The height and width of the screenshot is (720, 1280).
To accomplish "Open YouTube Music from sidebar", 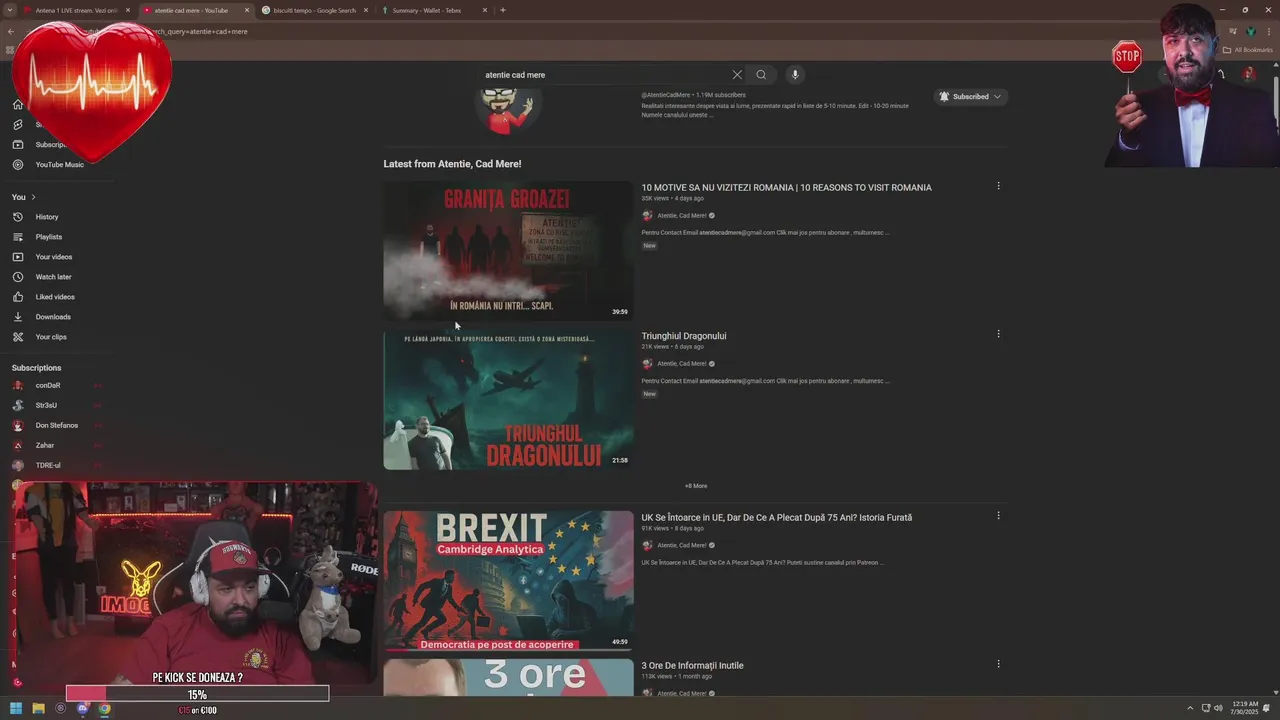I will (x=59, y=165).
